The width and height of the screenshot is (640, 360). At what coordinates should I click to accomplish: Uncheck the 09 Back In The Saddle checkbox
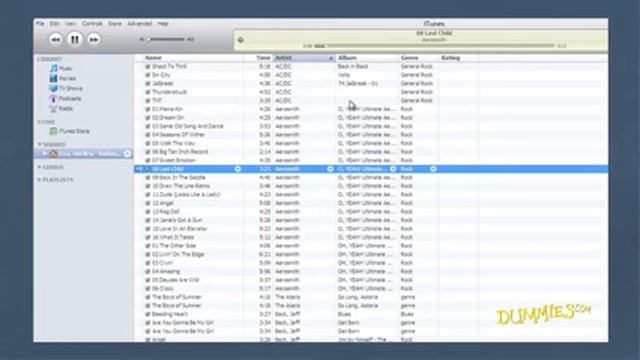point(148,178)
